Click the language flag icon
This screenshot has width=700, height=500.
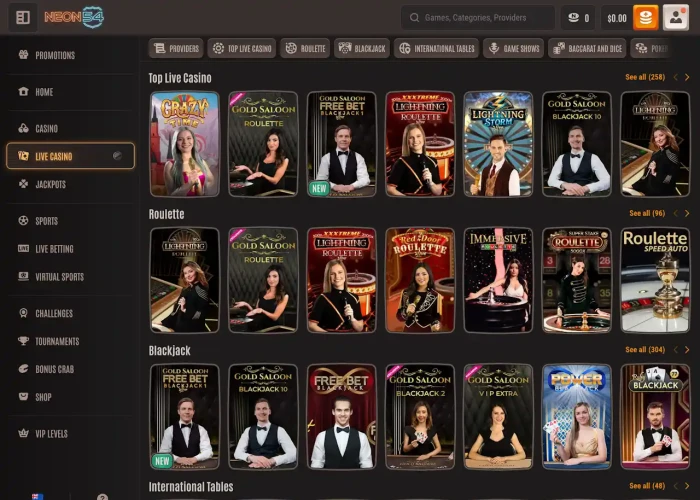click(x=38, y=497)
